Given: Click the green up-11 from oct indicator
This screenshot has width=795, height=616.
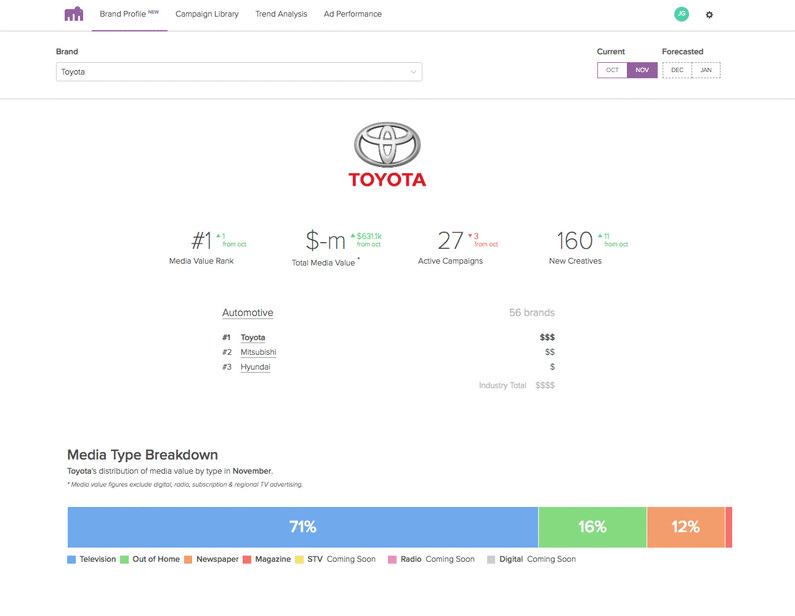Looking at the screenshot, I should click(613, 240).
